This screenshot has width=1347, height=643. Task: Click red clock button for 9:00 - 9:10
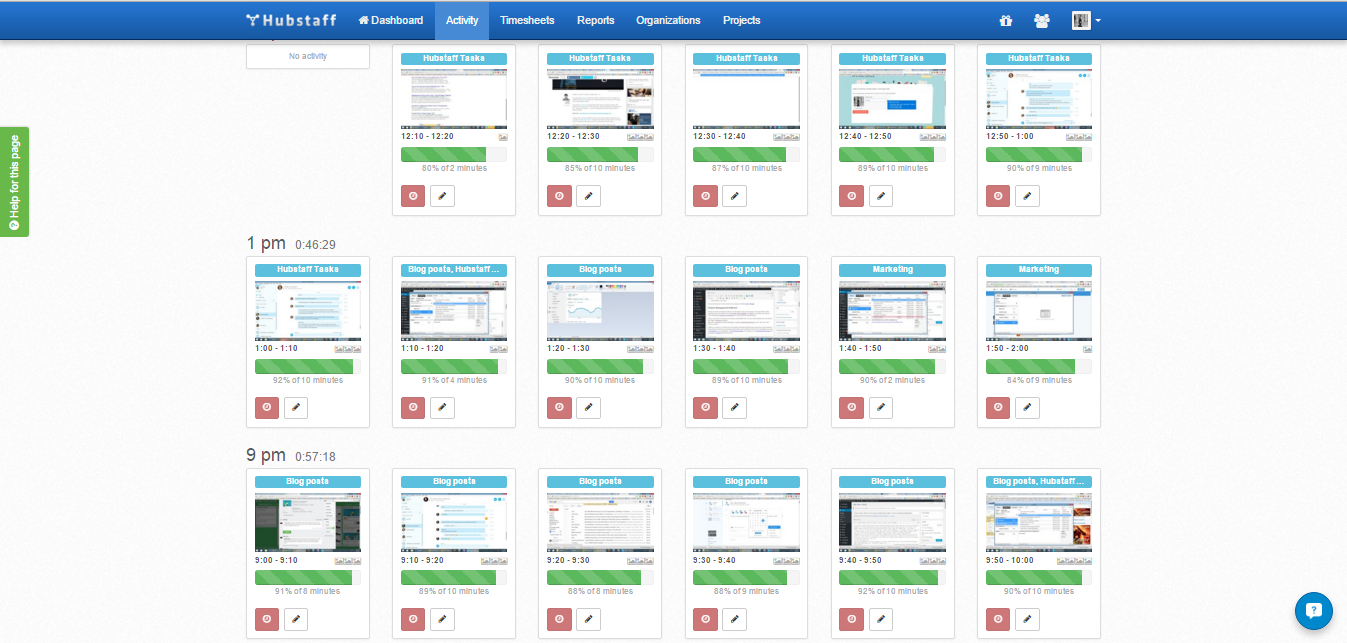pos(267,620)
